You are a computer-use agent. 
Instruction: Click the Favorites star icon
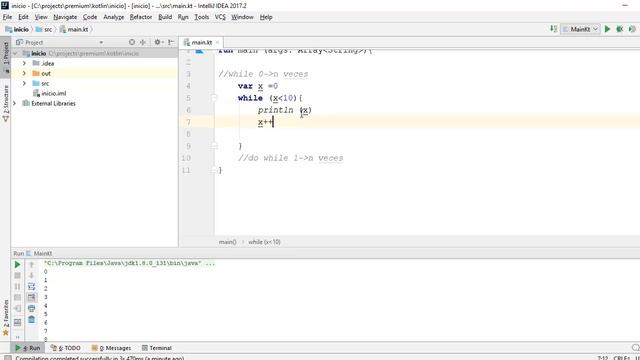click(x=6, y=333)
